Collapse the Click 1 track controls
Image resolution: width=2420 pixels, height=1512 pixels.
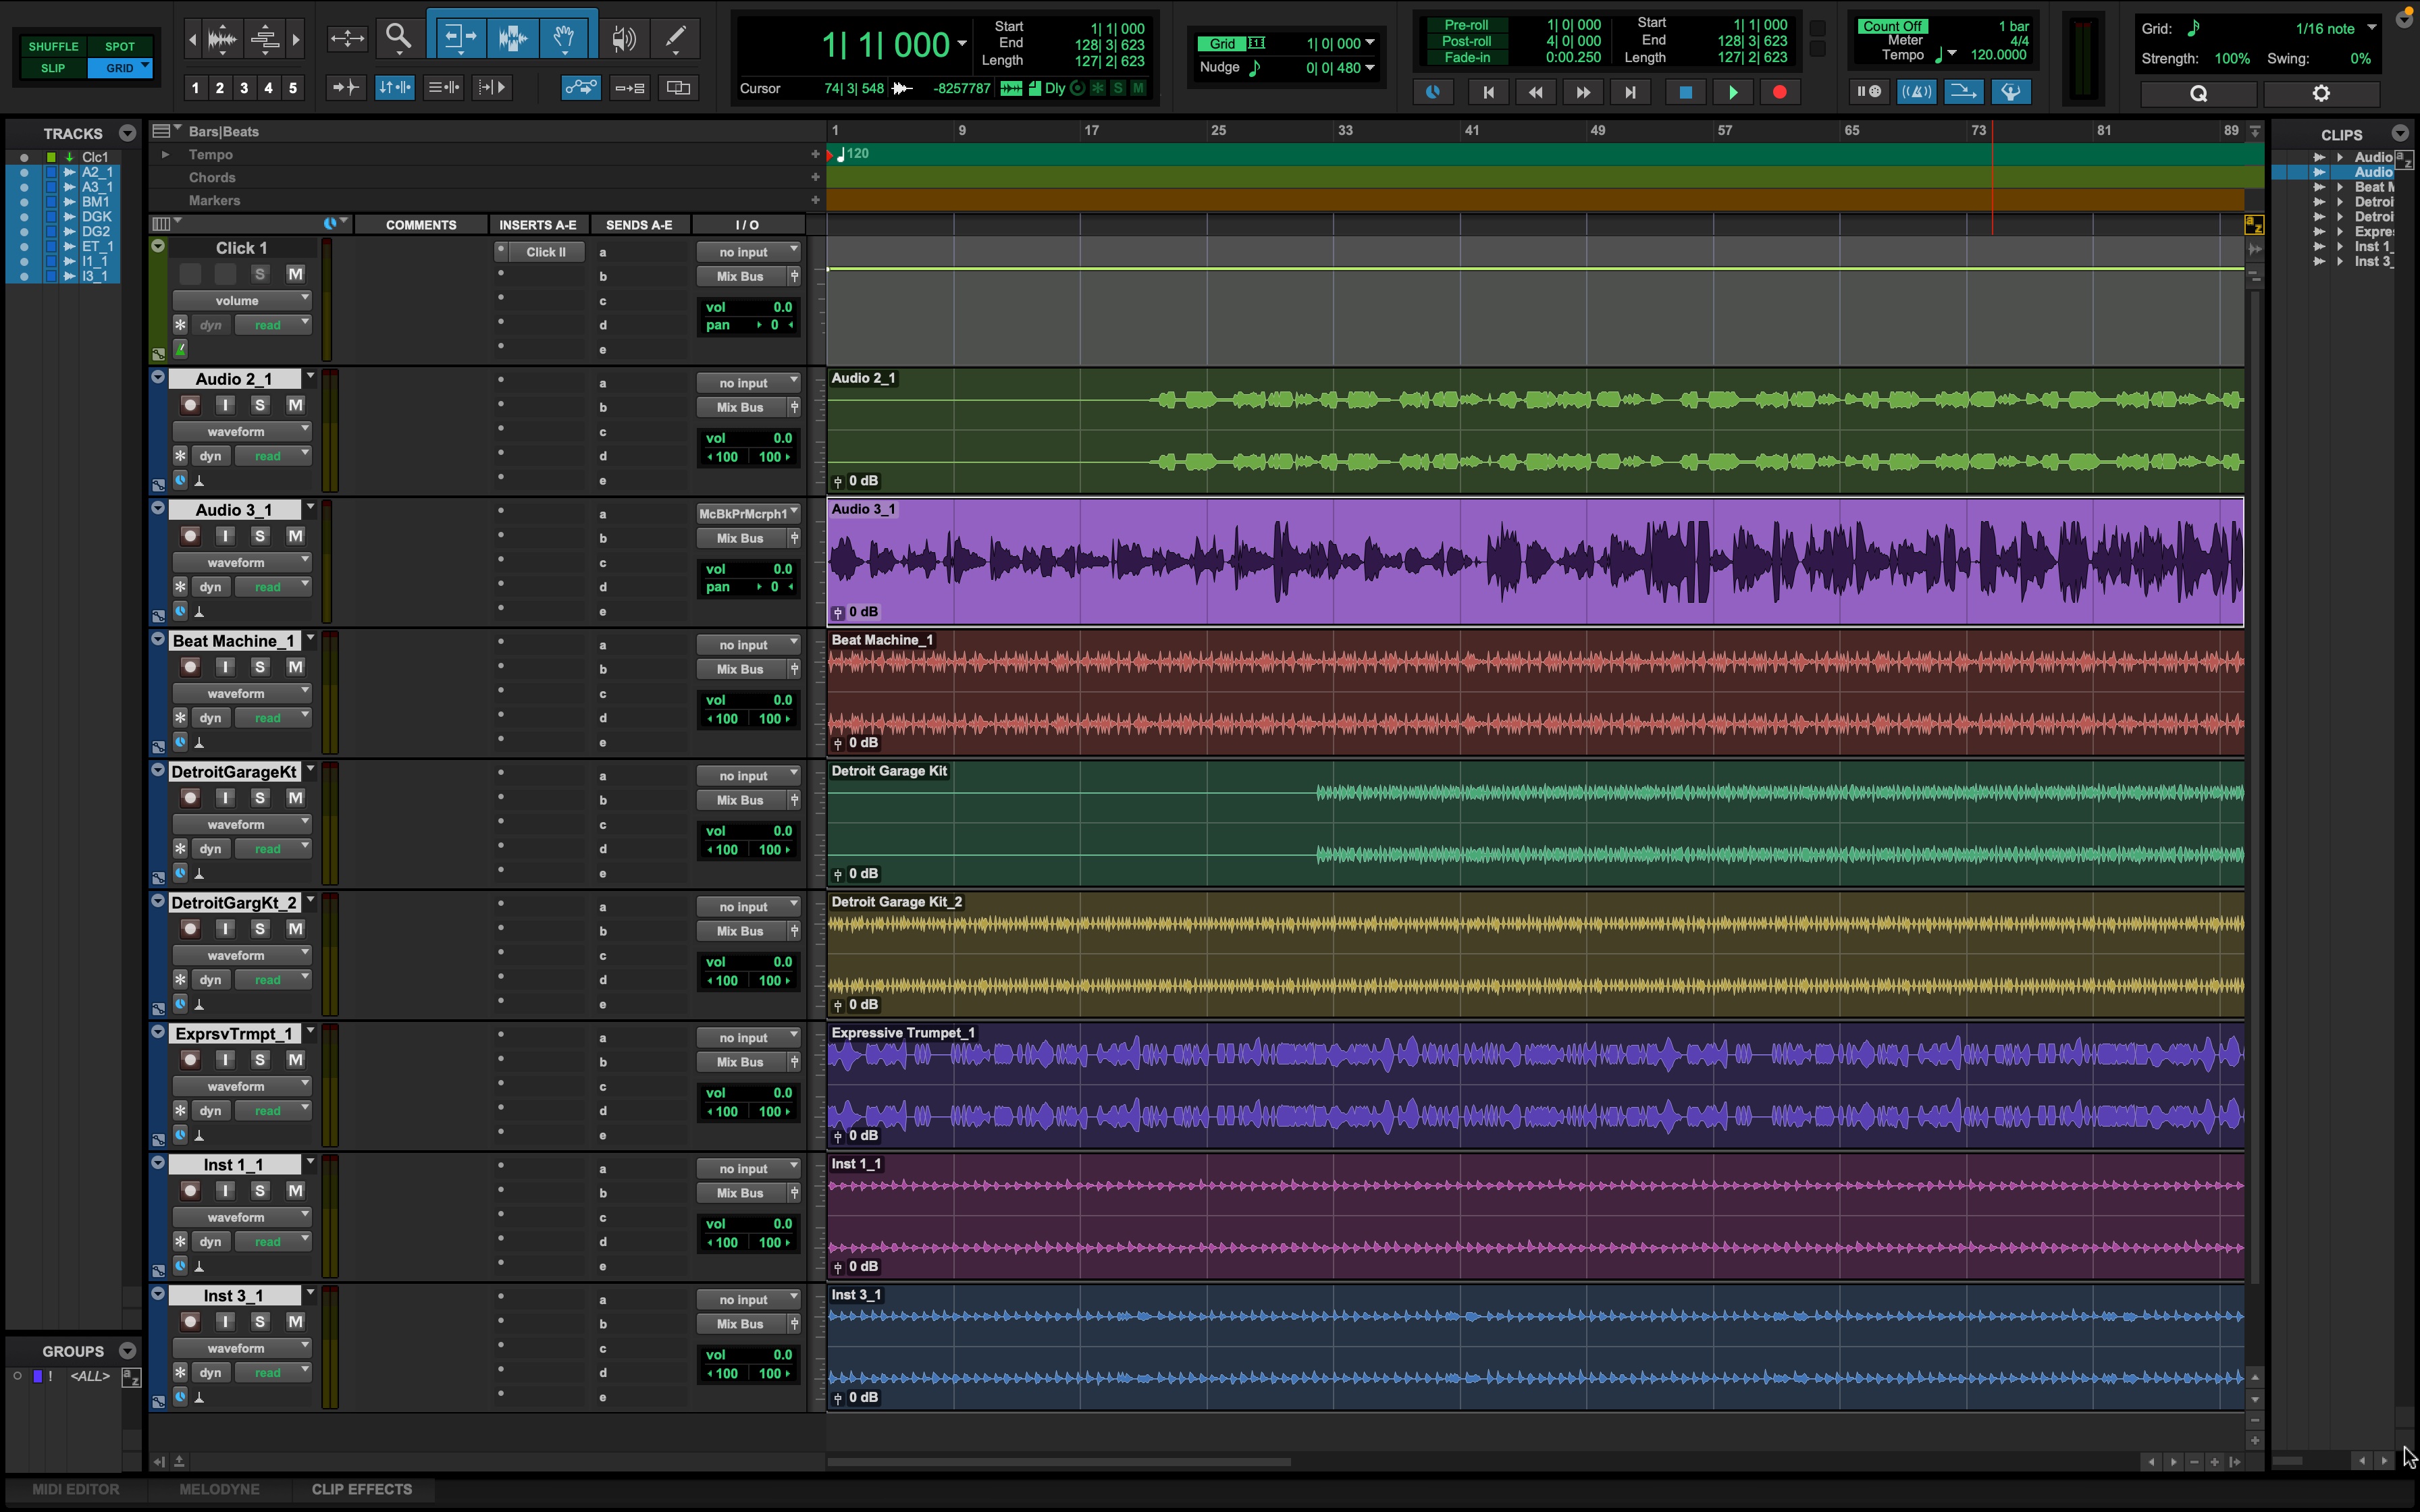(158, 246)
